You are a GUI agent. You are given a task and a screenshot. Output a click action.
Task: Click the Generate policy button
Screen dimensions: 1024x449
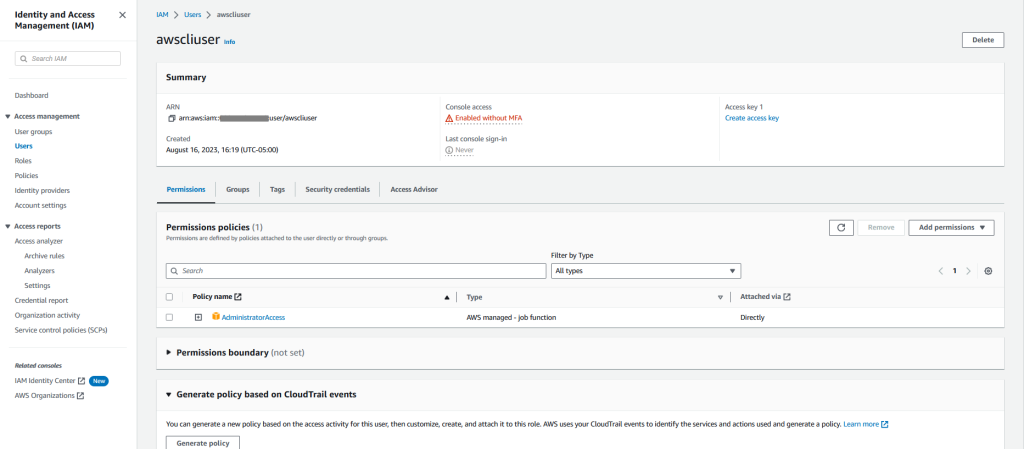pos(203,443)
